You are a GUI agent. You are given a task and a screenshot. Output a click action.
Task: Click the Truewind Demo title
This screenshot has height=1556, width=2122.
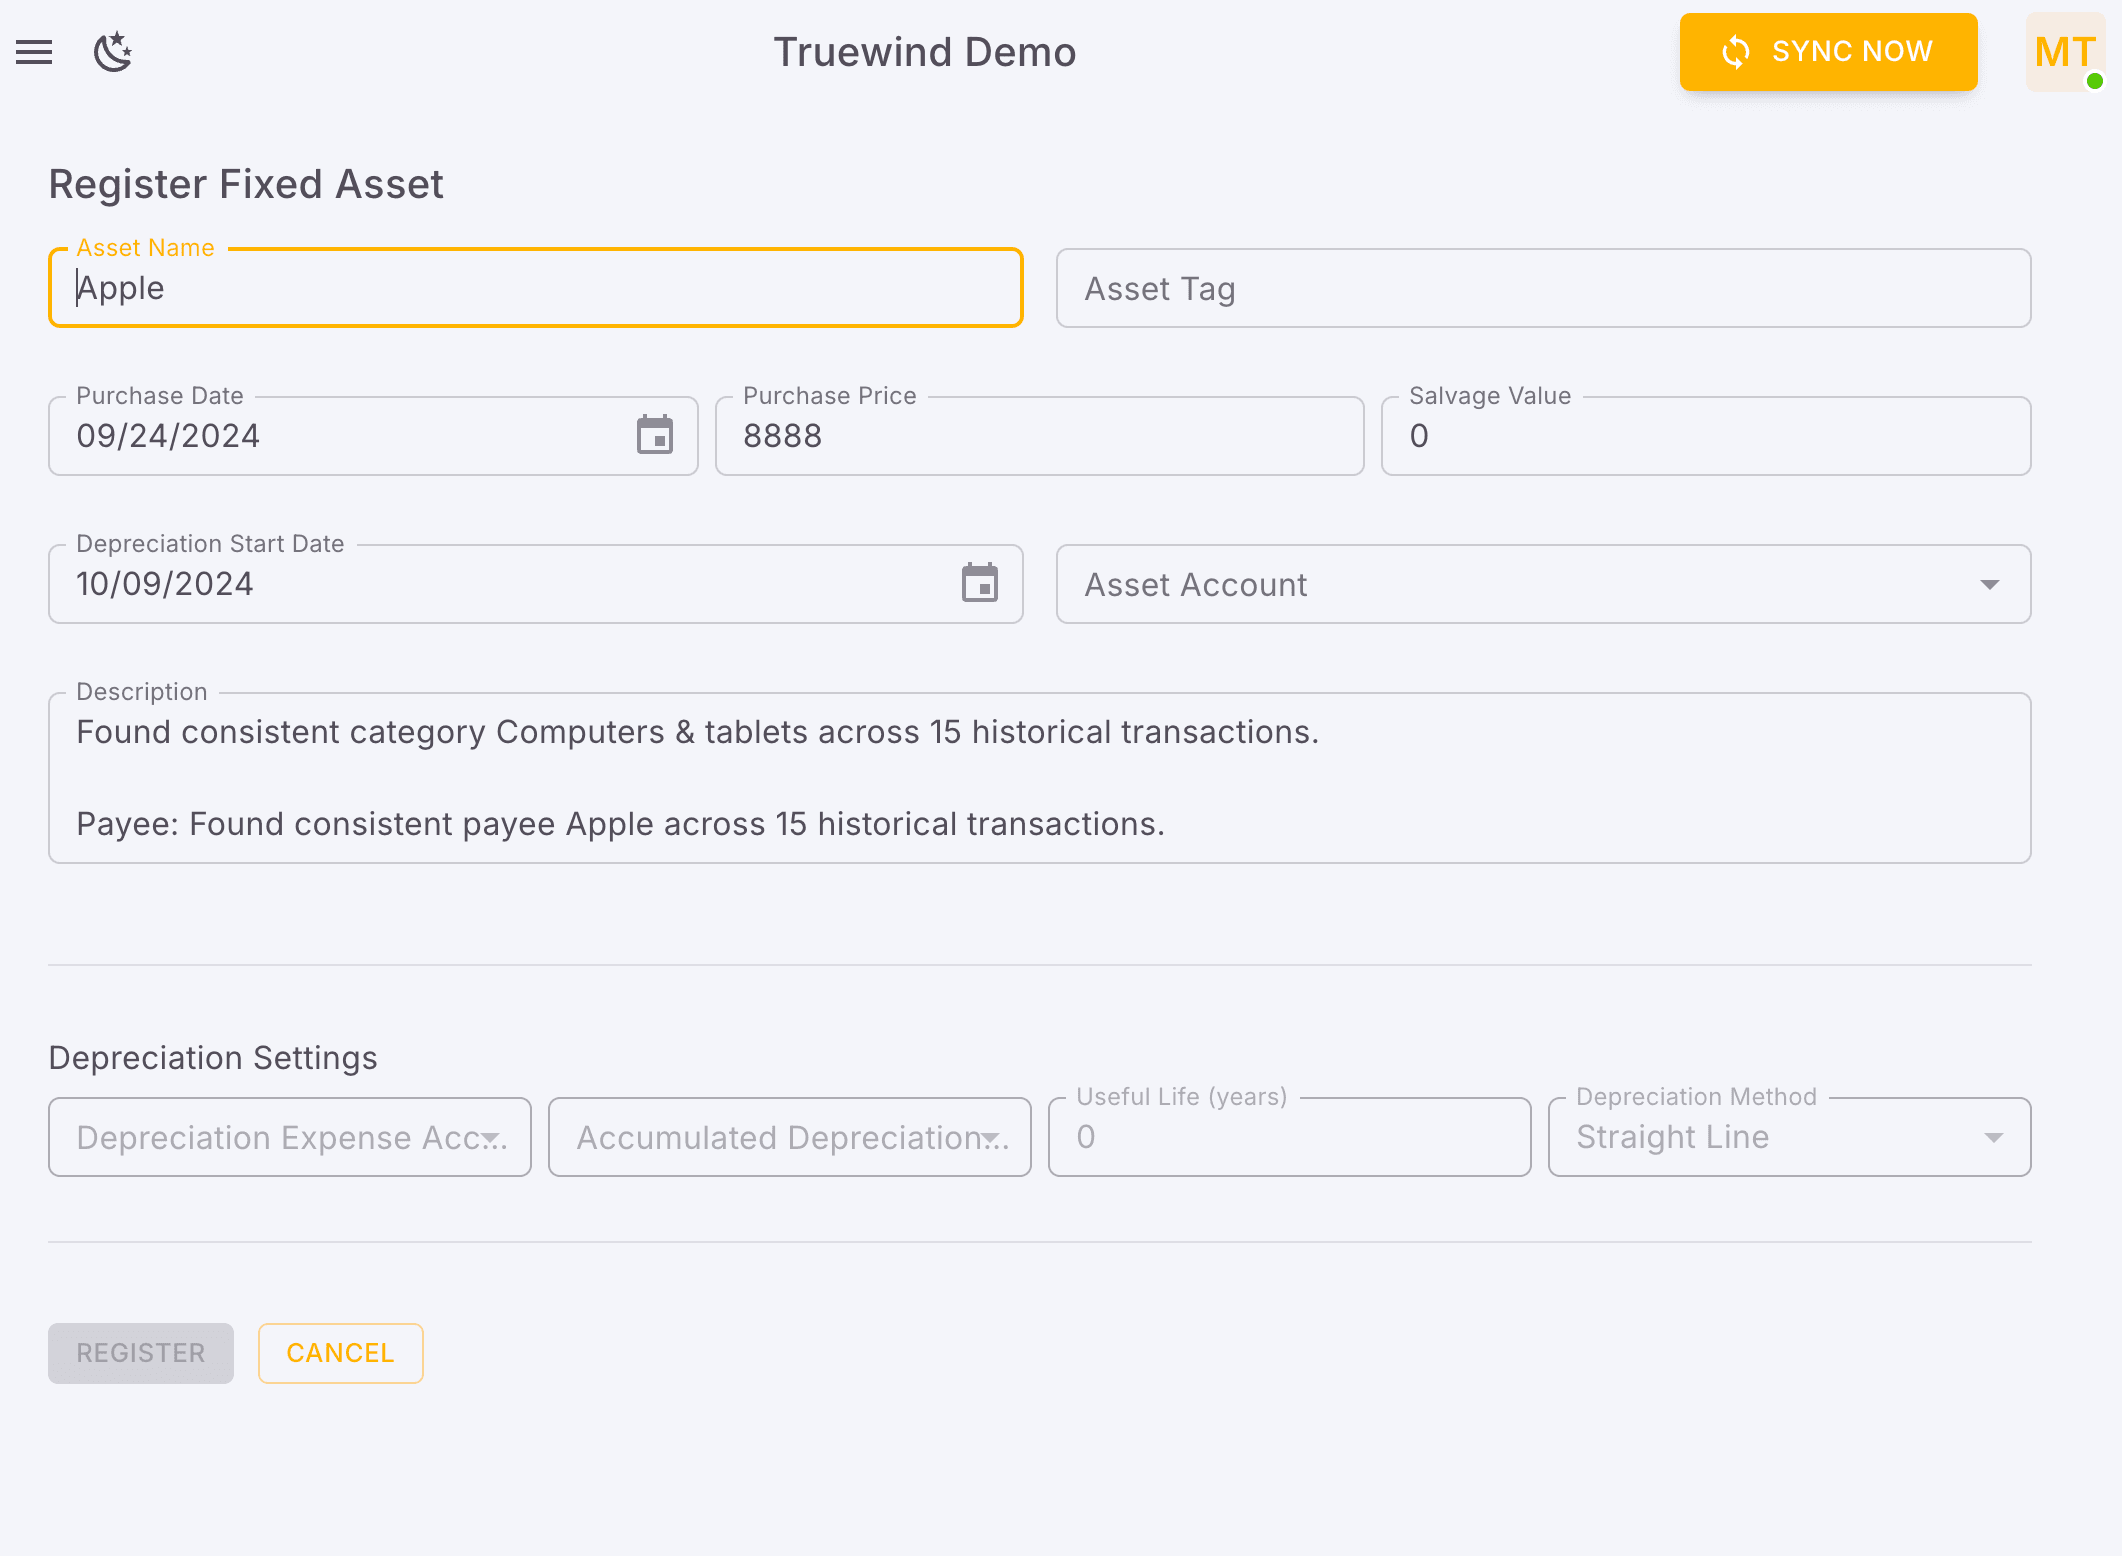coord(924,51)
